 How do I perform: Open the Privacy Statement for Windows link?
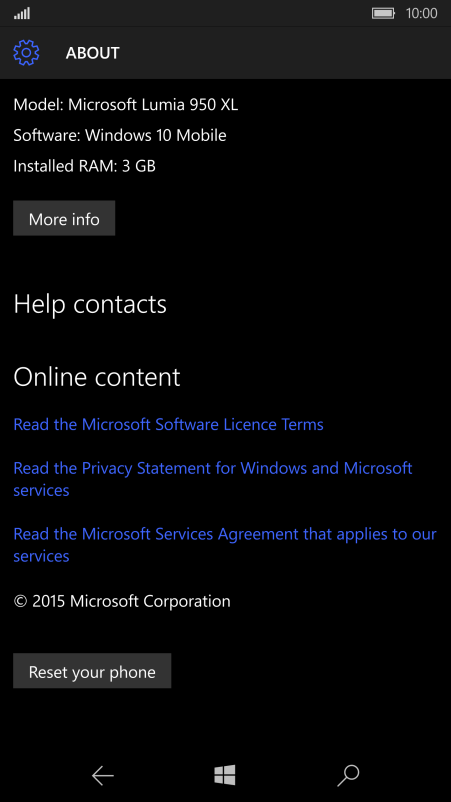pos(213,479)
